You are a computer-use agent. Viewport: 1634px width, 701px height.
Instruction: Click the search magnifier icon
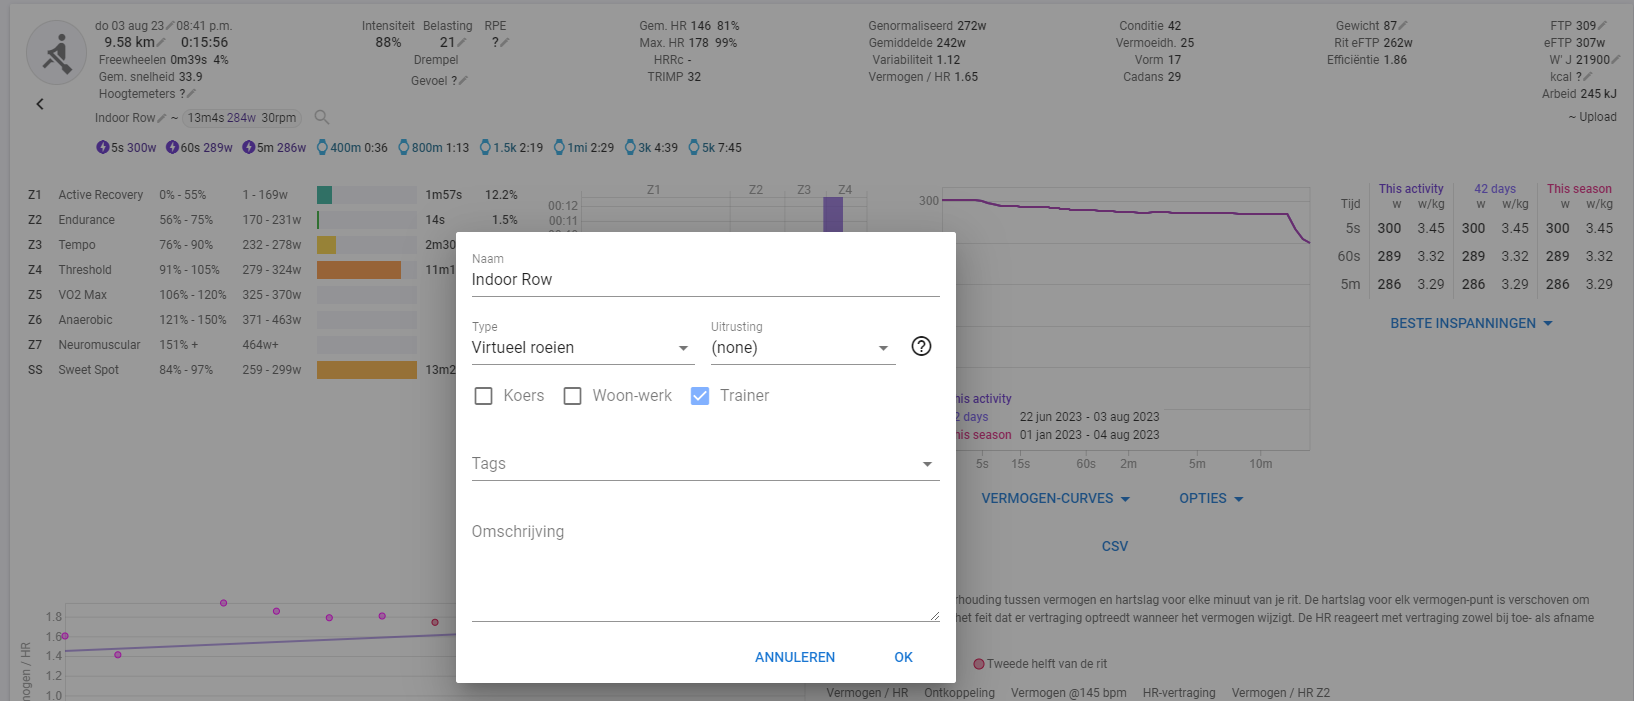[x=322, y=118]
